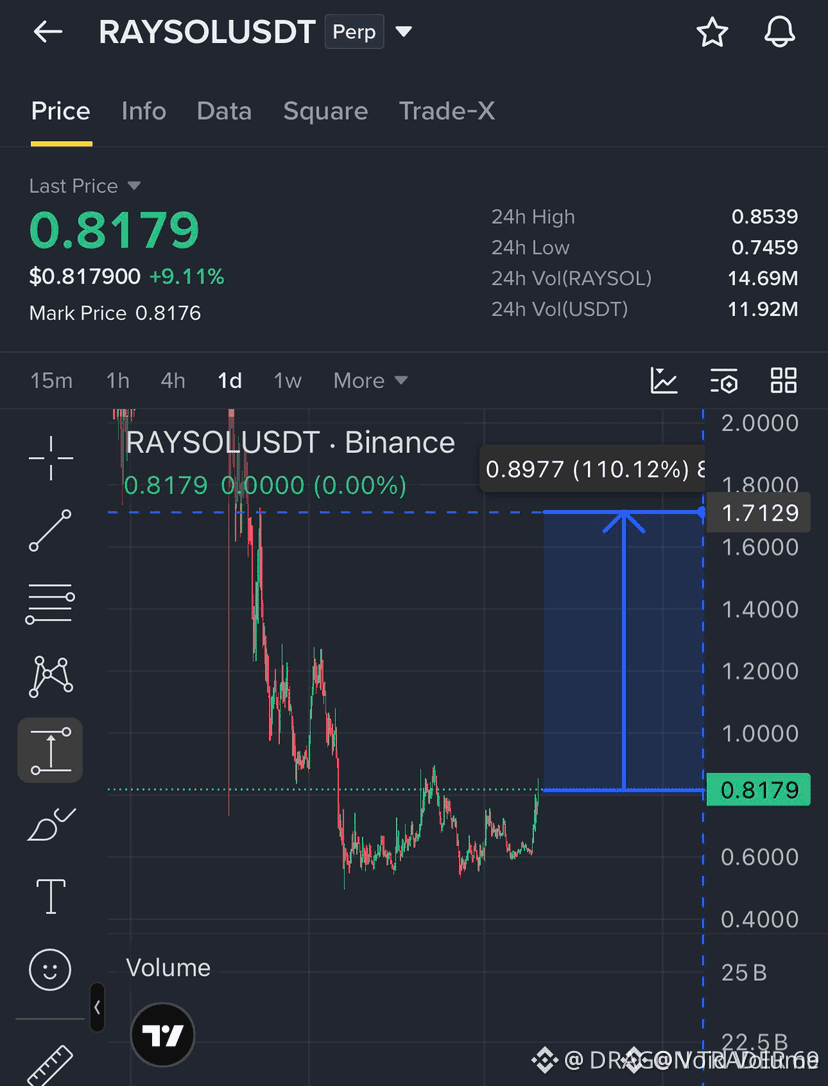Viewport: 828px width, 1086px height.
Task: Select the 1w timeframe
Action: [x=287, y=380]
